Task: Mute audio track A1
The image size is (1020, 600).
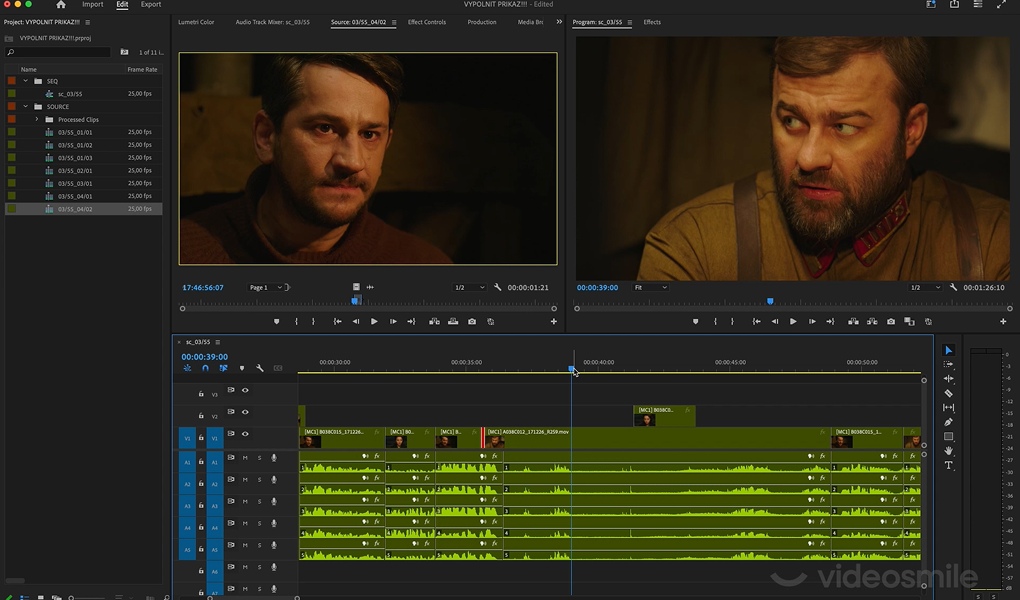Action: click(x=245, y=458)
